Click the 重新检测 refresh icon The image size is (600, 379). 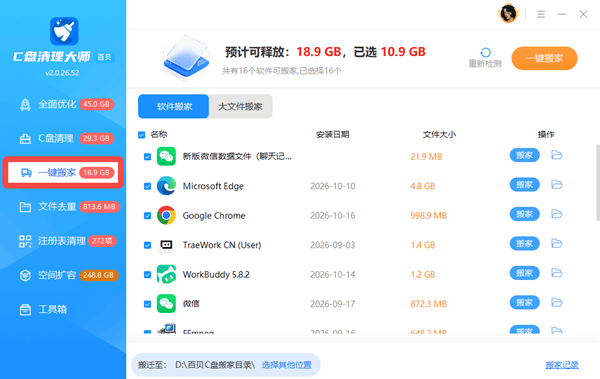click(485, 52)
